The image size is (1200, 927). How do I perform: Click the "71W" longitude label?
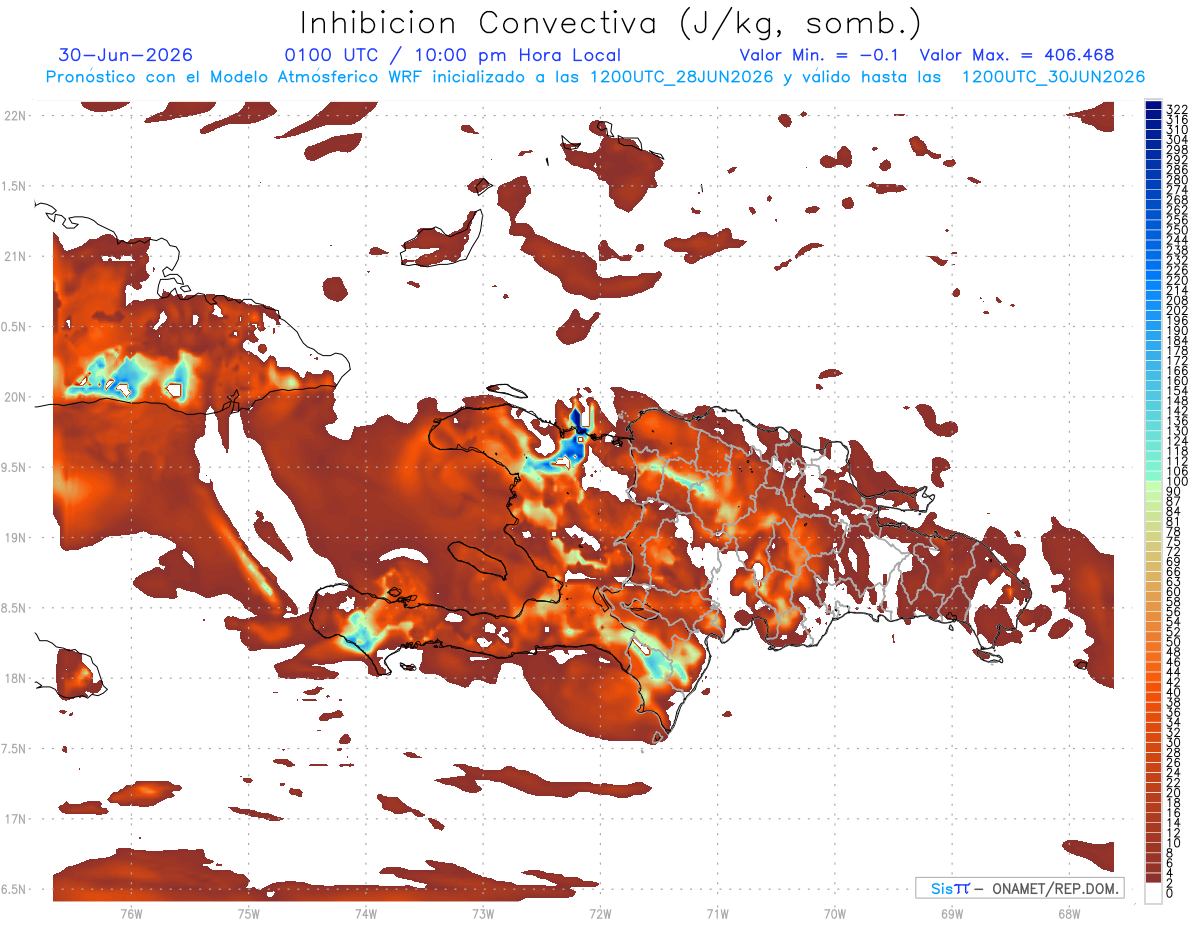click(717, 913)
